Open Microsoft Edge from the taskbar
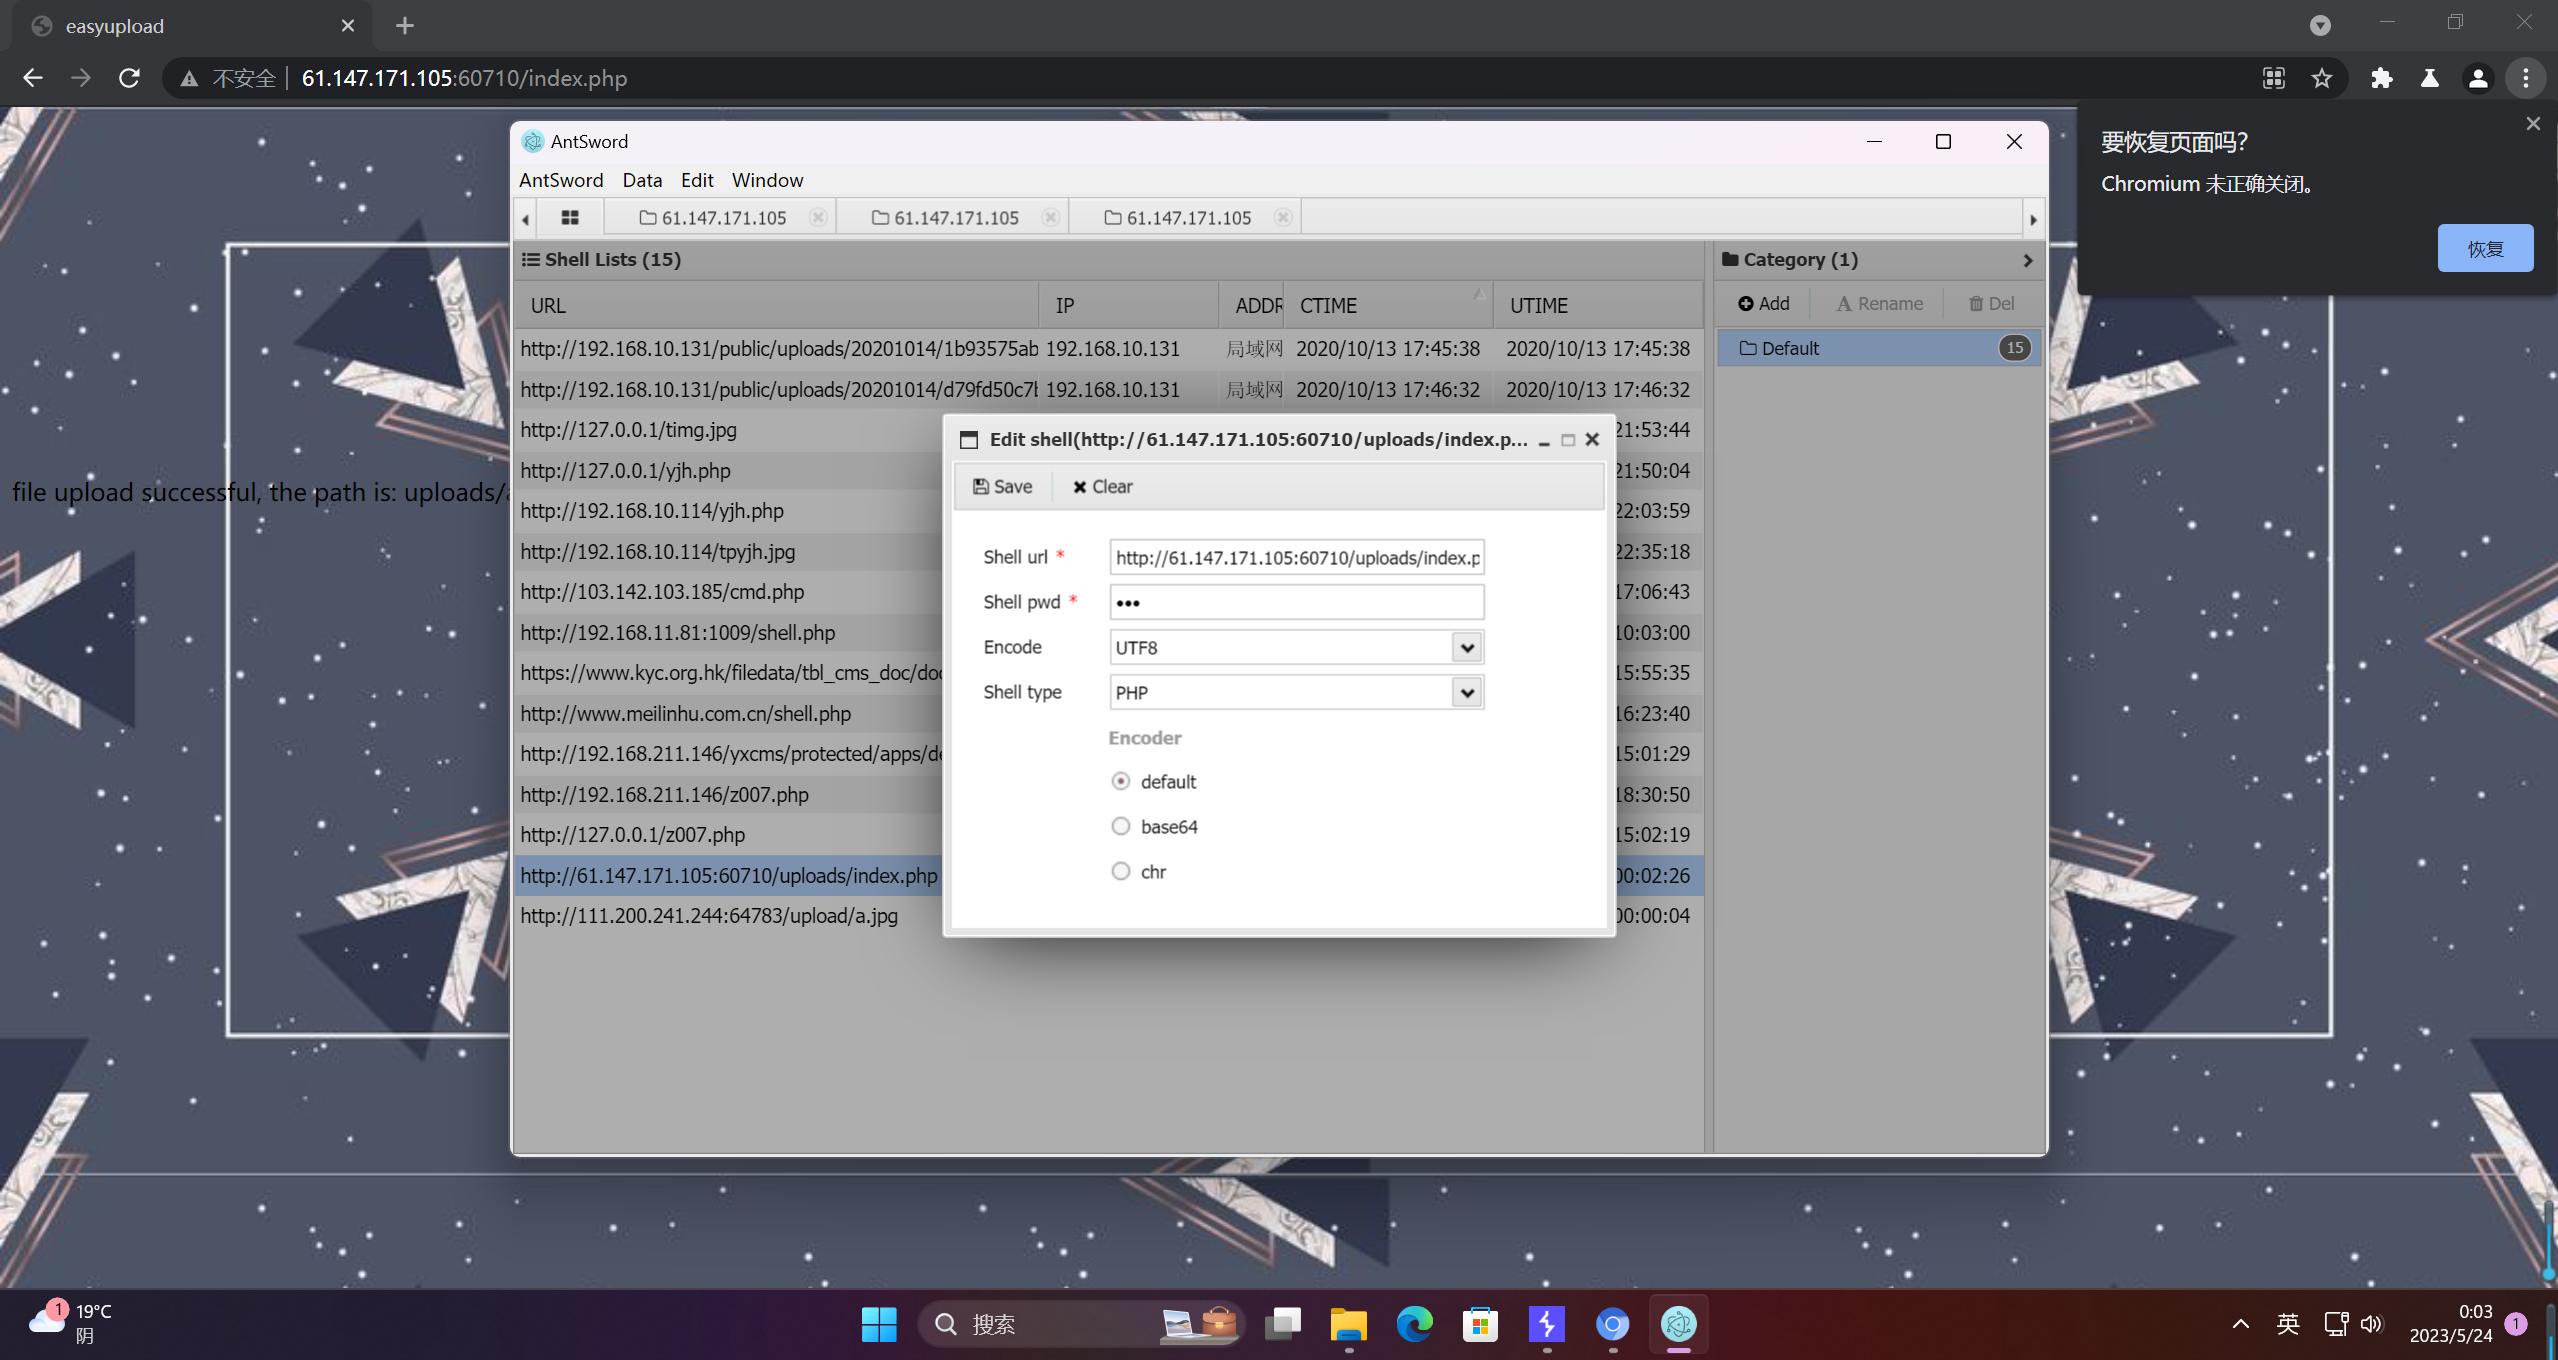The image size is (2558, 1360). (x=1414, y=1324)
